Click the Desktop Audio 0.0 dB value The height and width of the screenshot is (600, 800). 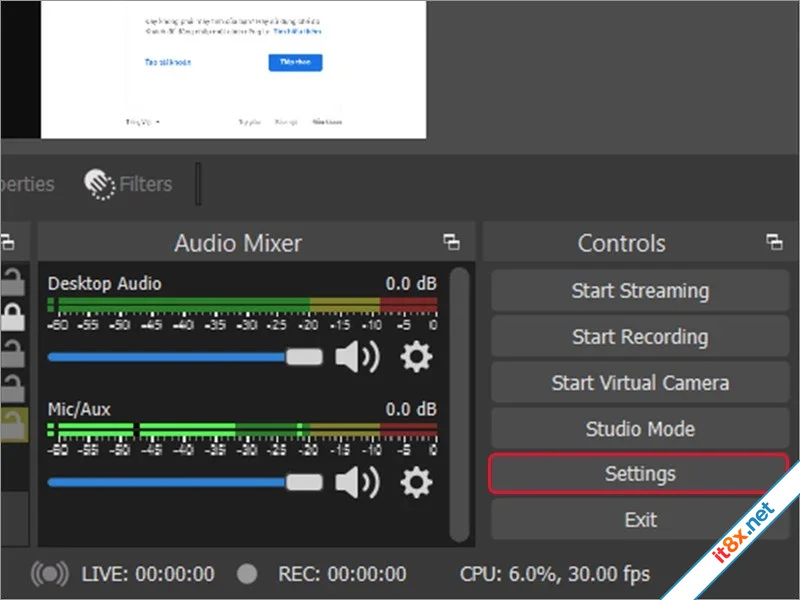point(411,284)
